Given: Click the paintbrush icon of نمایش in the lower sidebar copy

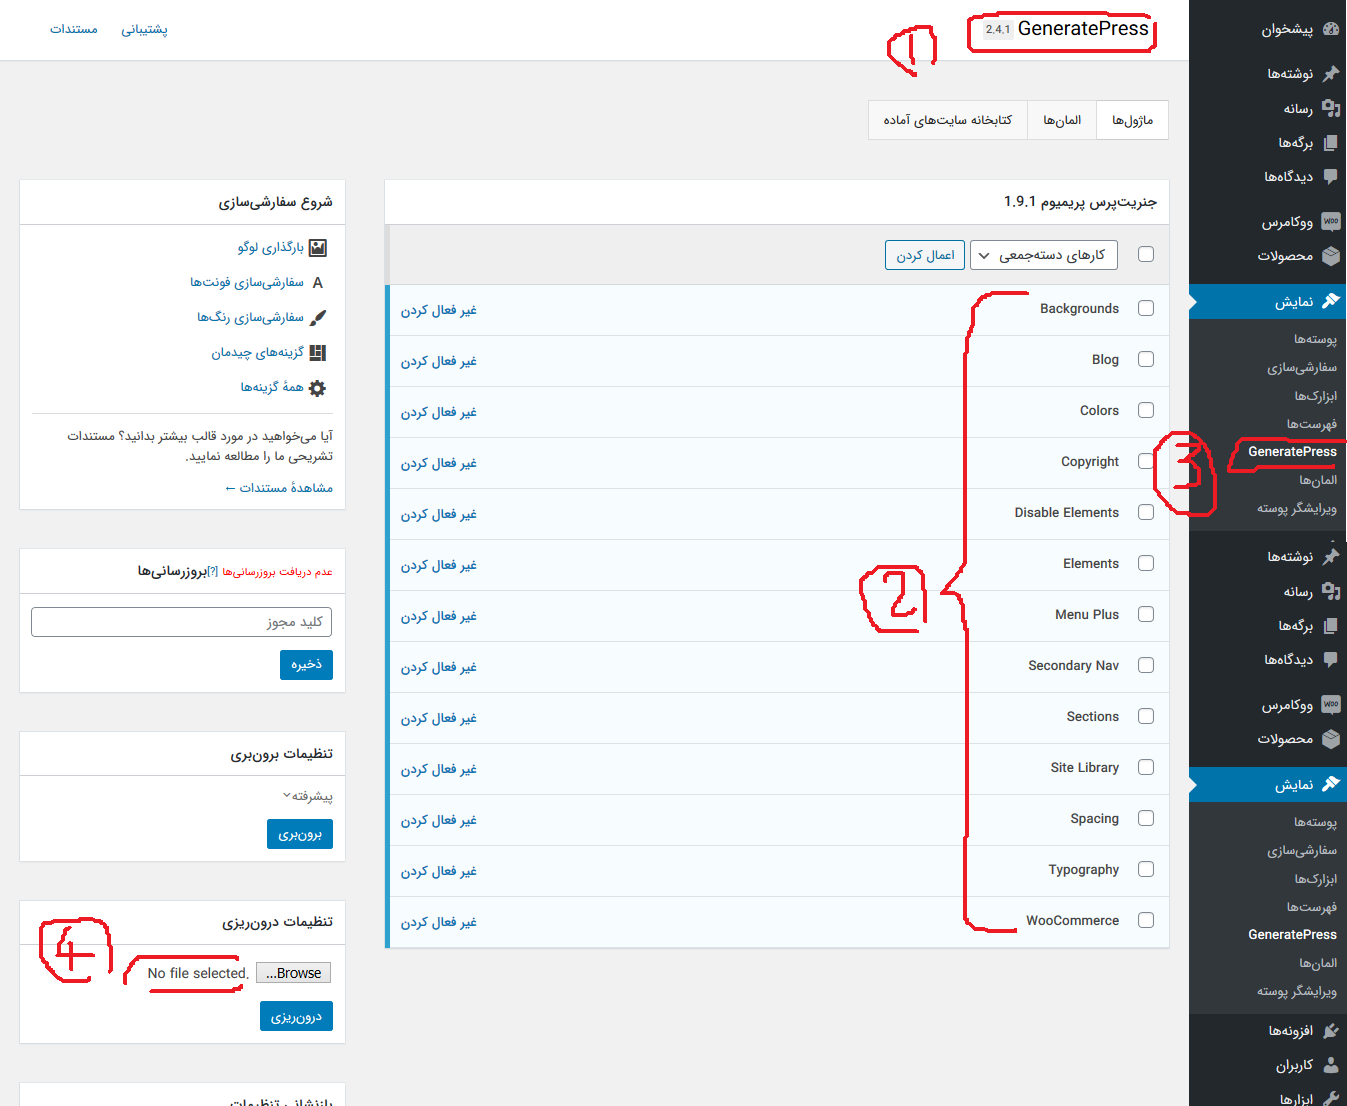Looking at the screenshot, I should click(1330, 784).
